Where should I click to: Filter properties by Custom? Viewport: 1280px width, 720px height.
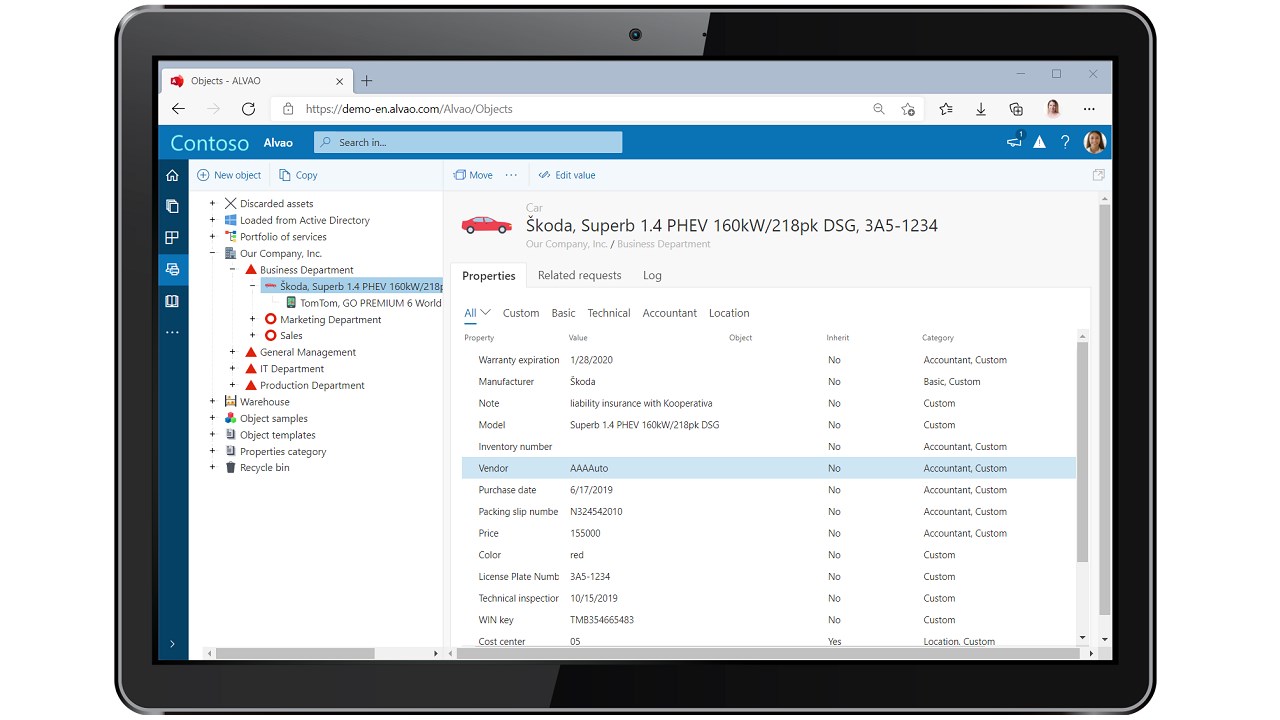521,313
